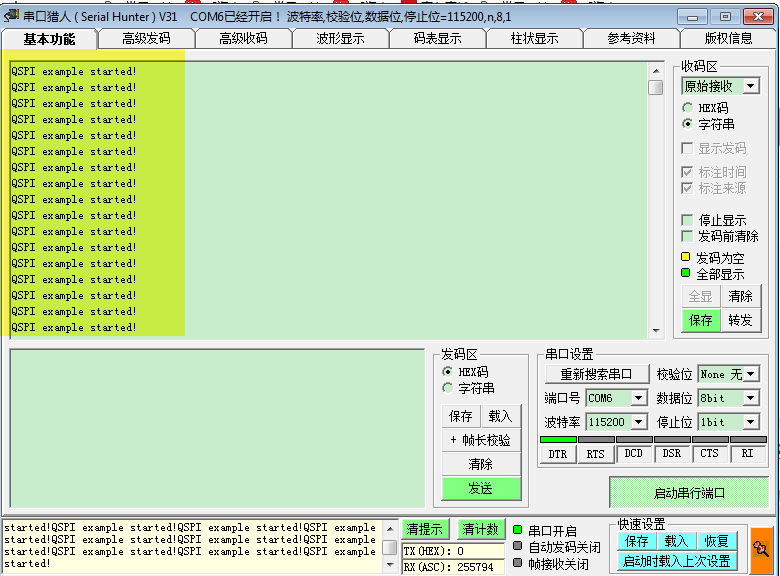Click the 恢复 button in 快速设置
Screen dimensions: 780x576
pos(716,541)
